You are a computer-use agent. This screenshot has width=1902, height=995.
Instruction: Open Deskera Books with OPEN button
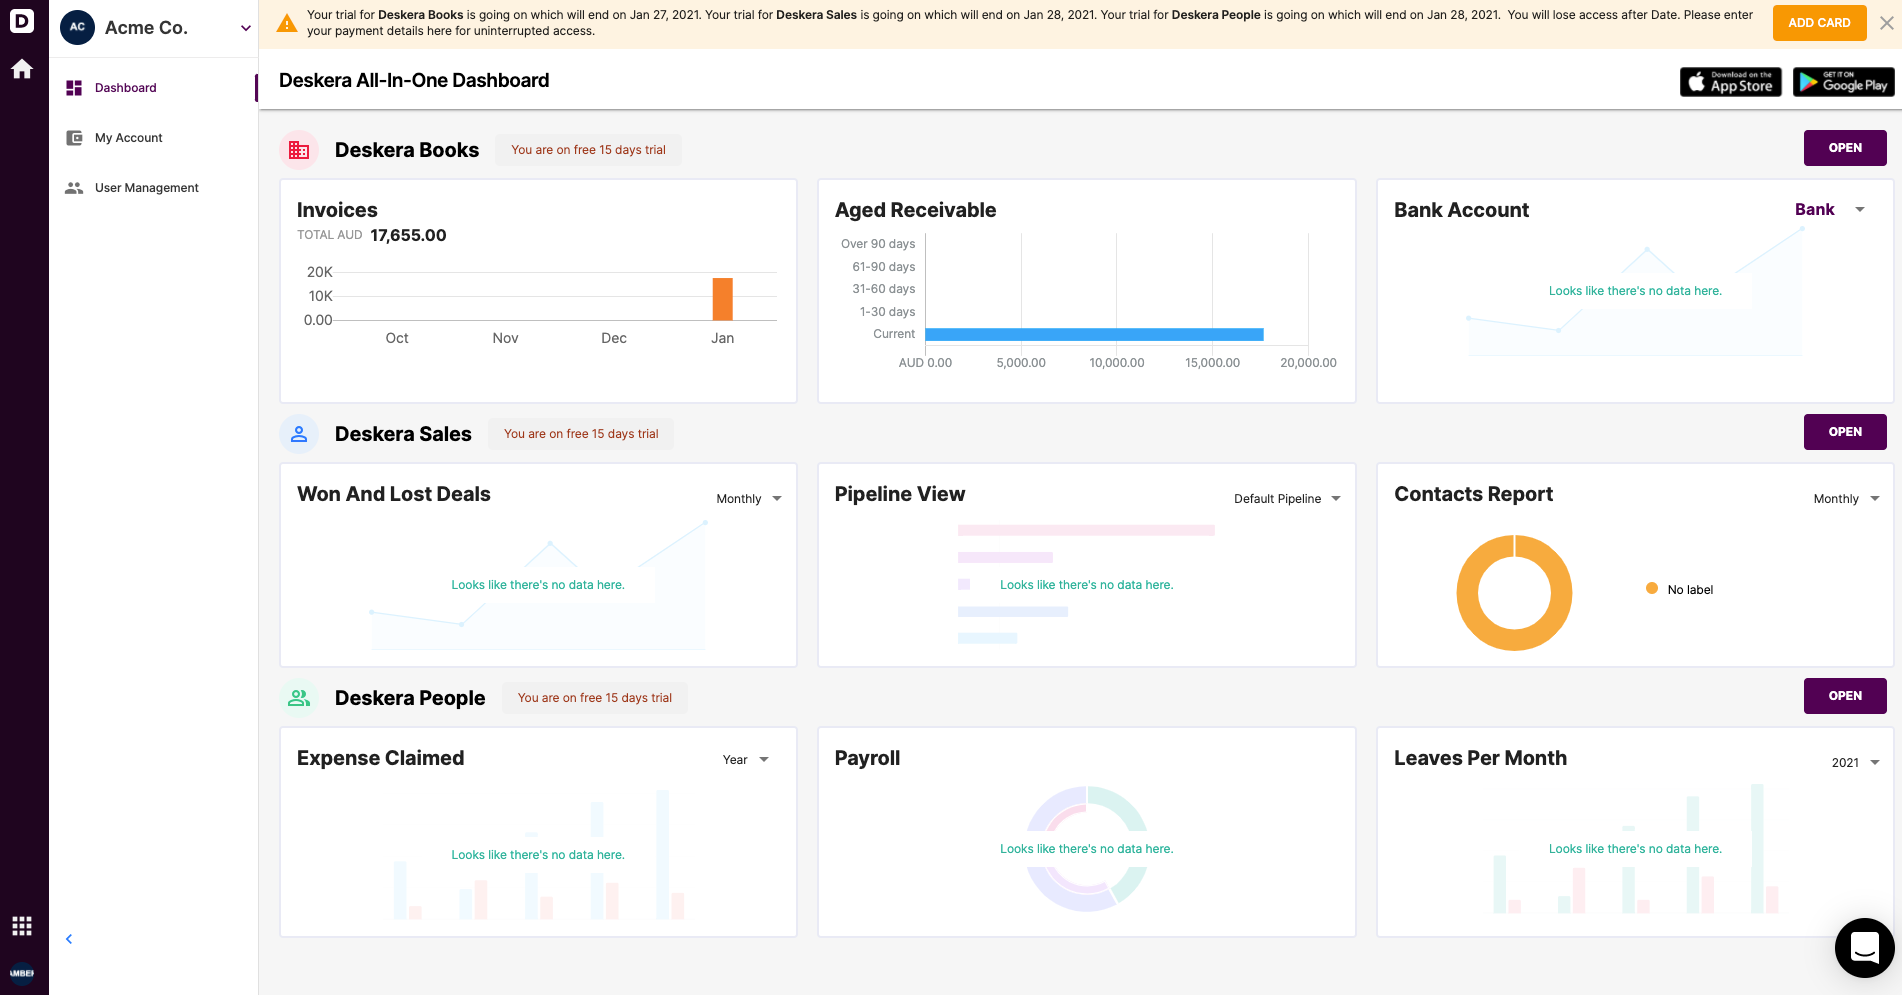click(1845, 148)
